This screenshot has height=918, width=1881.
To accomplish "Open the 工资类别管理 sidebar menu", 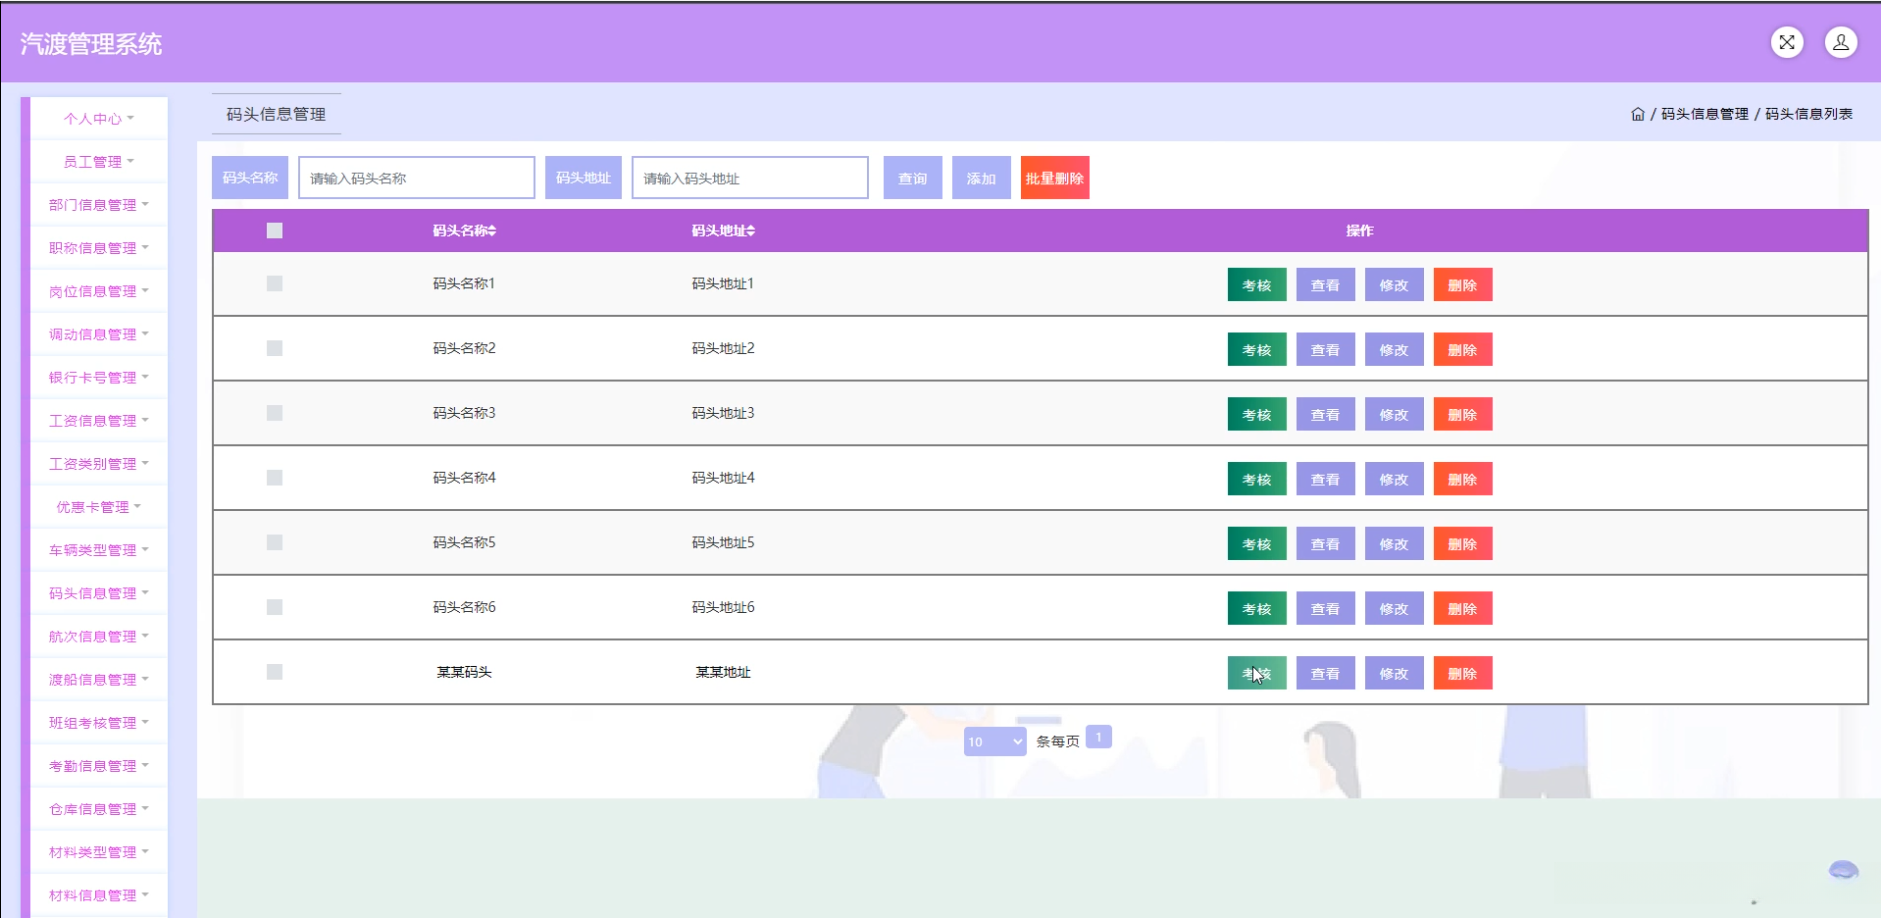I will (x=99, y=464).
